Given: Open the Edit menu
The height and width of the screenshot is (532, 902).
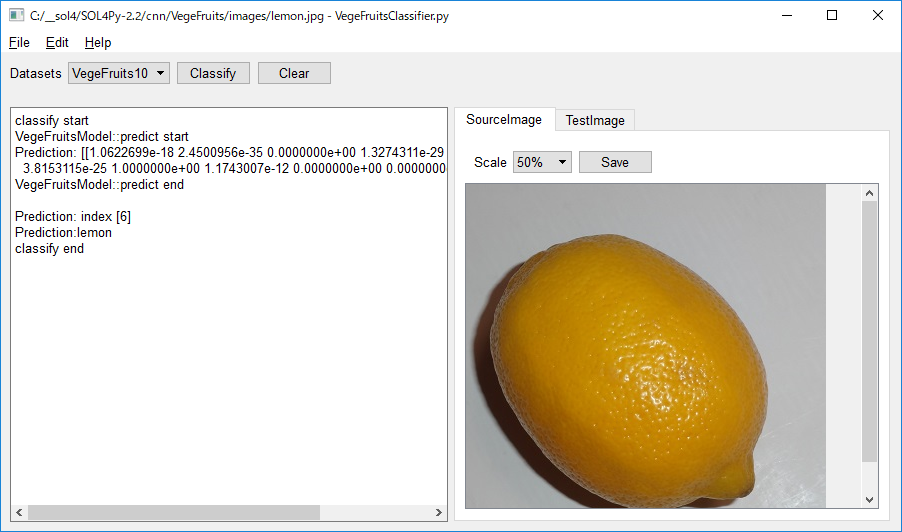Looking at the screenshot, I should point(57,43).
